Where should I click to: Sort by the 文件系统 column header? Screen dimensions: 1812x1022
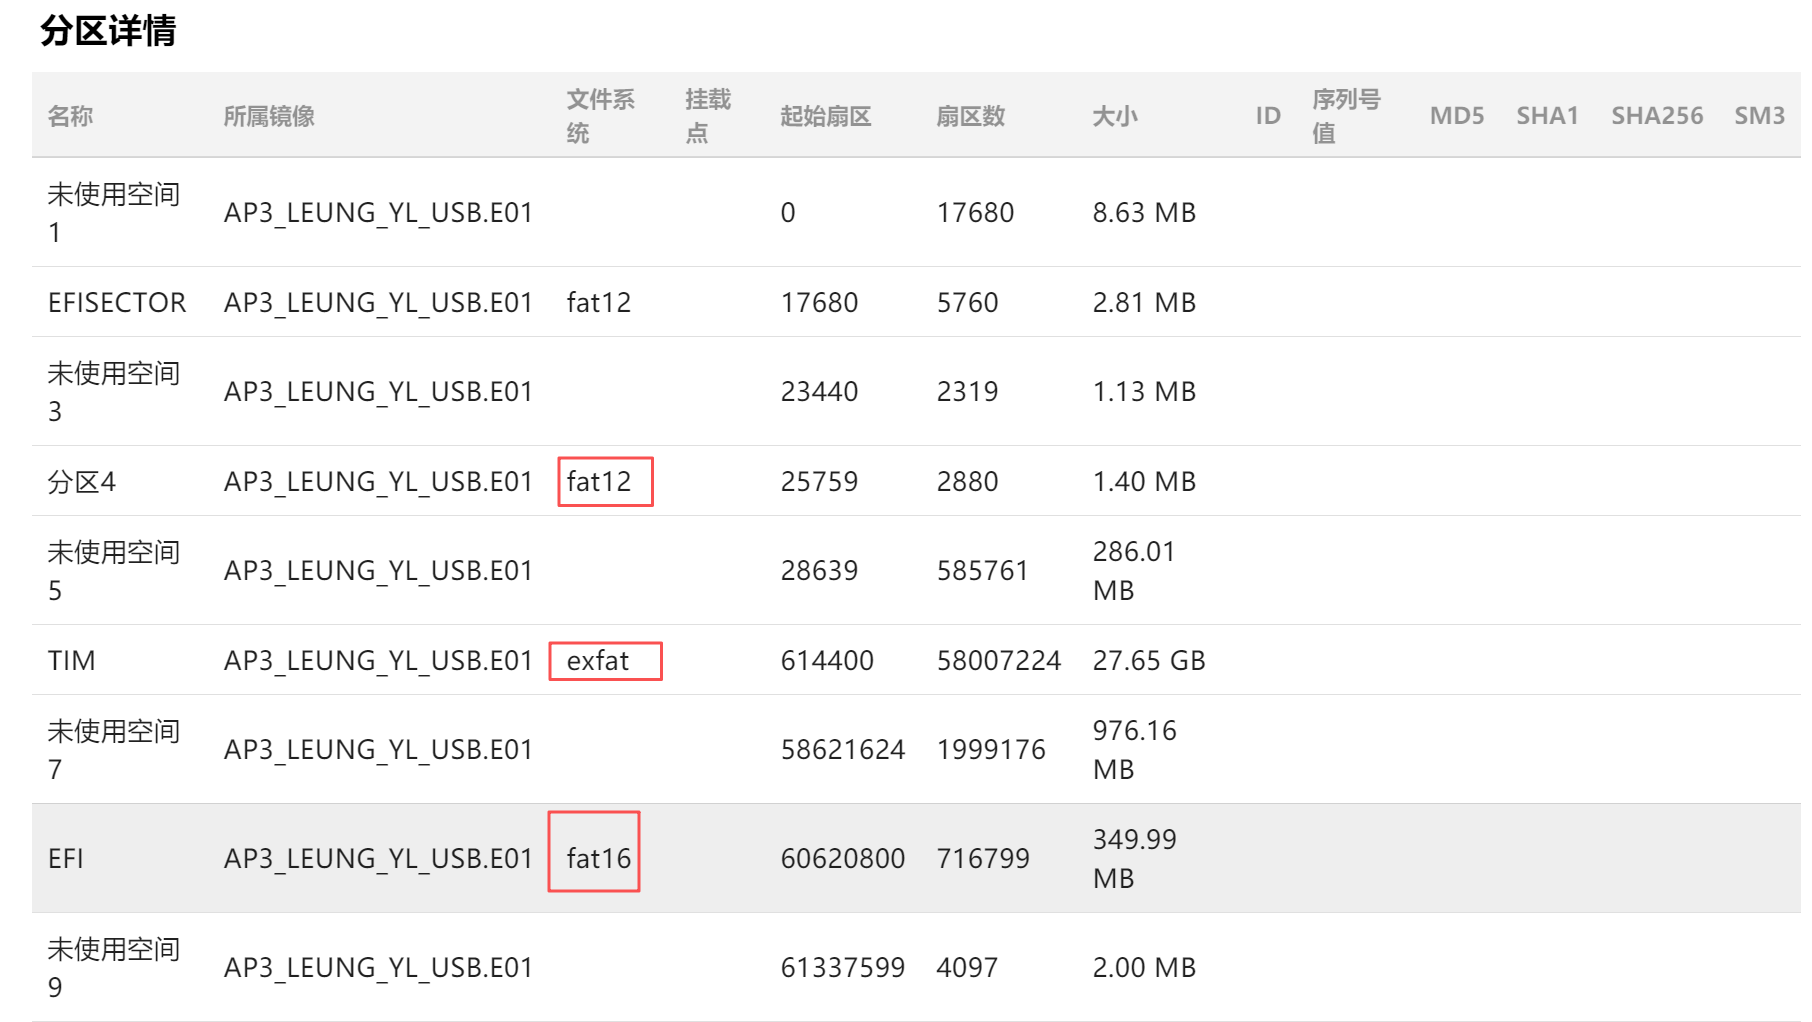(x=600, y=116)
